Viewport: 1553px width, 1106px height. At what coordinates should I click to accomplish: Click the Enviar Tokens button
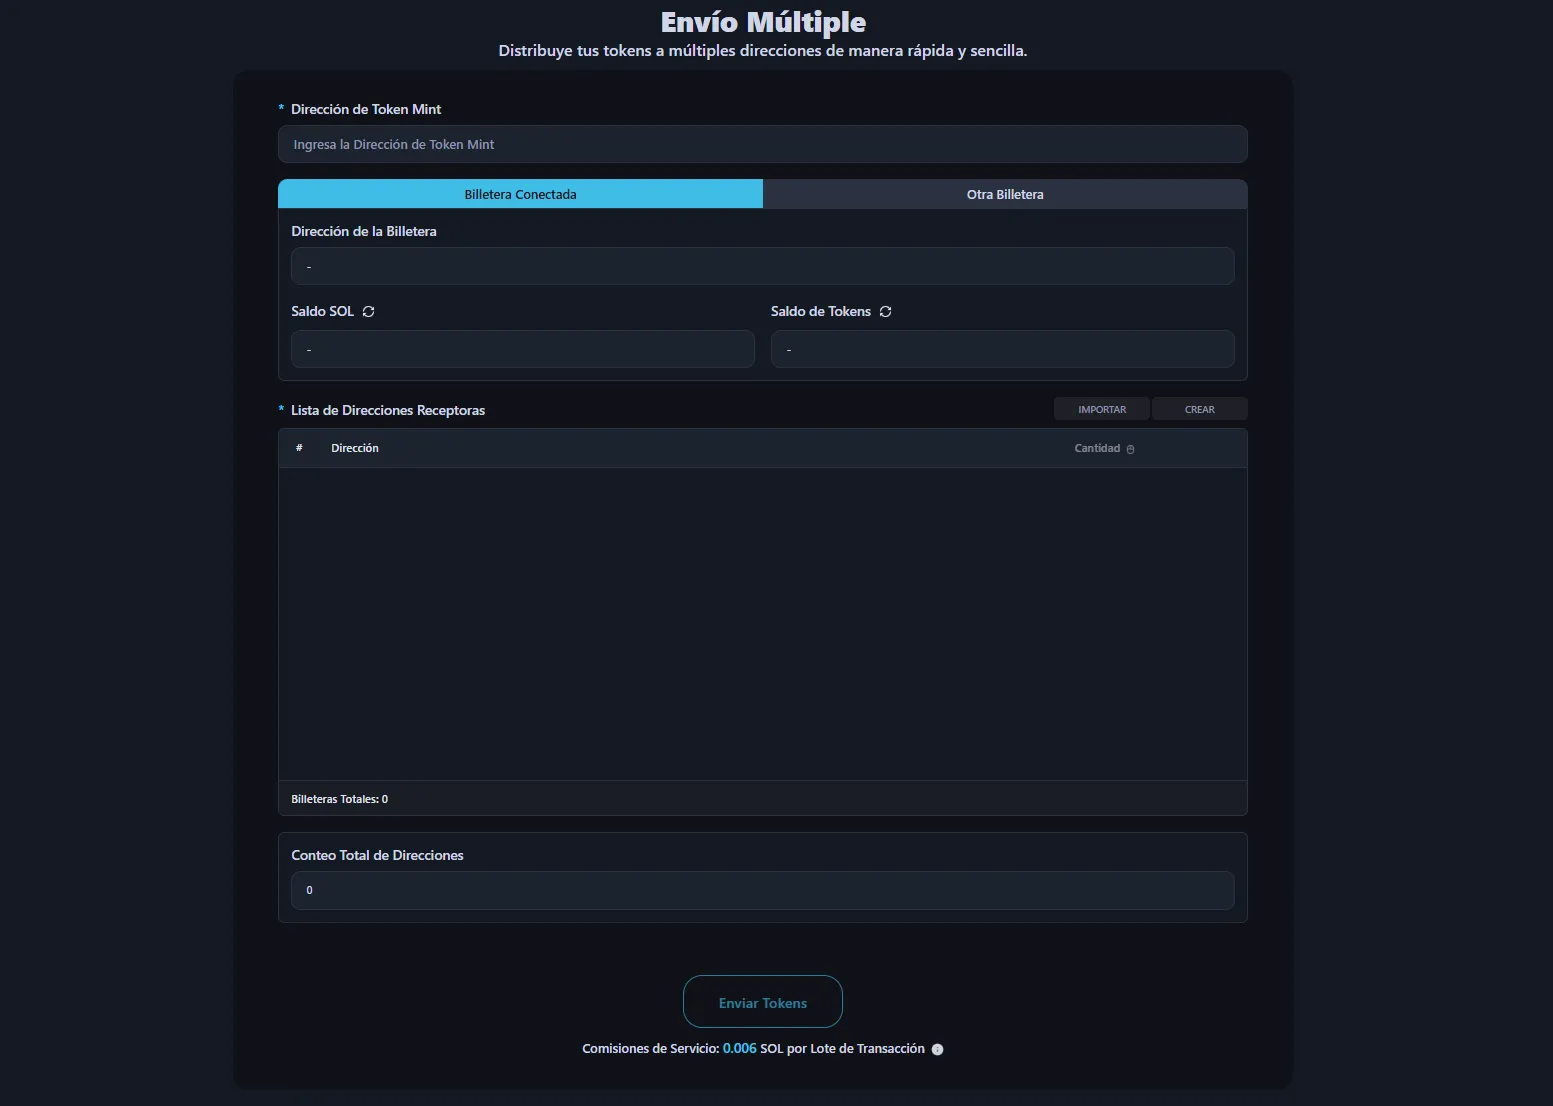[762, 1002]
